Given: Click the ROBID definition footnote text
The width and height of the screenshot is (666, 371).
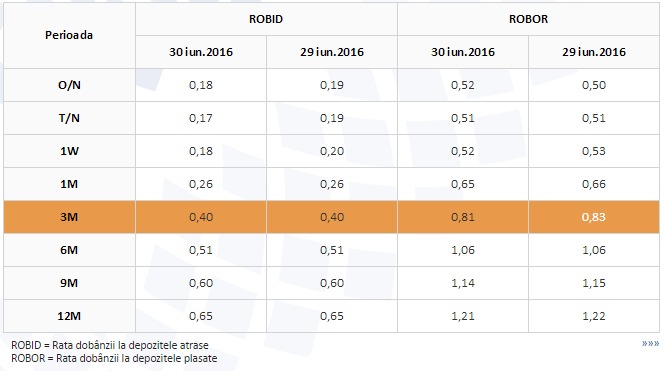Looking at the screenshot, I should pyautogui.click(x=110, y=345).
